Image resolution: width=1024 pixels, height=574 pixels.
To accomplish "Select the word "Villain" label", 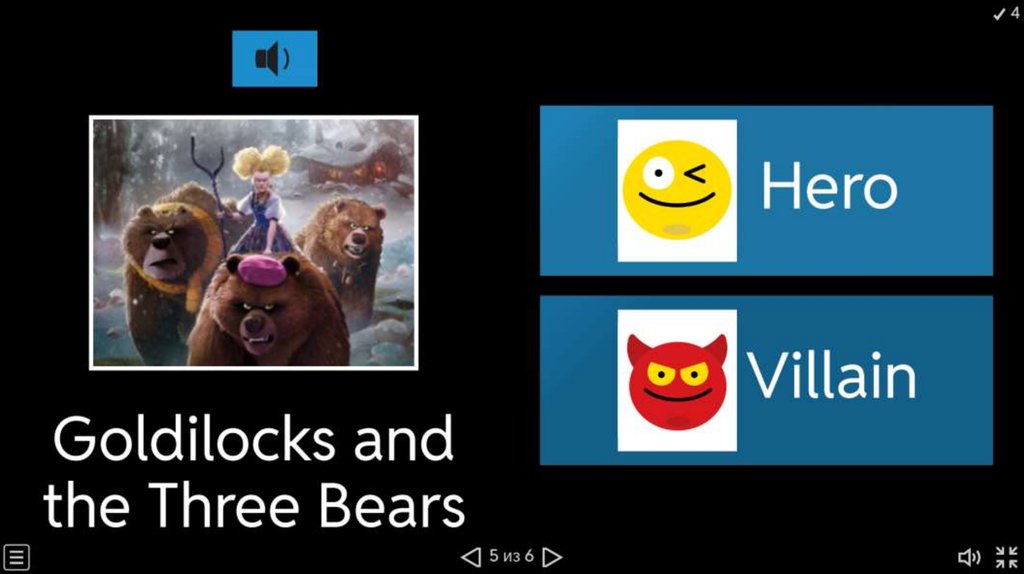I will pos(831,375).
